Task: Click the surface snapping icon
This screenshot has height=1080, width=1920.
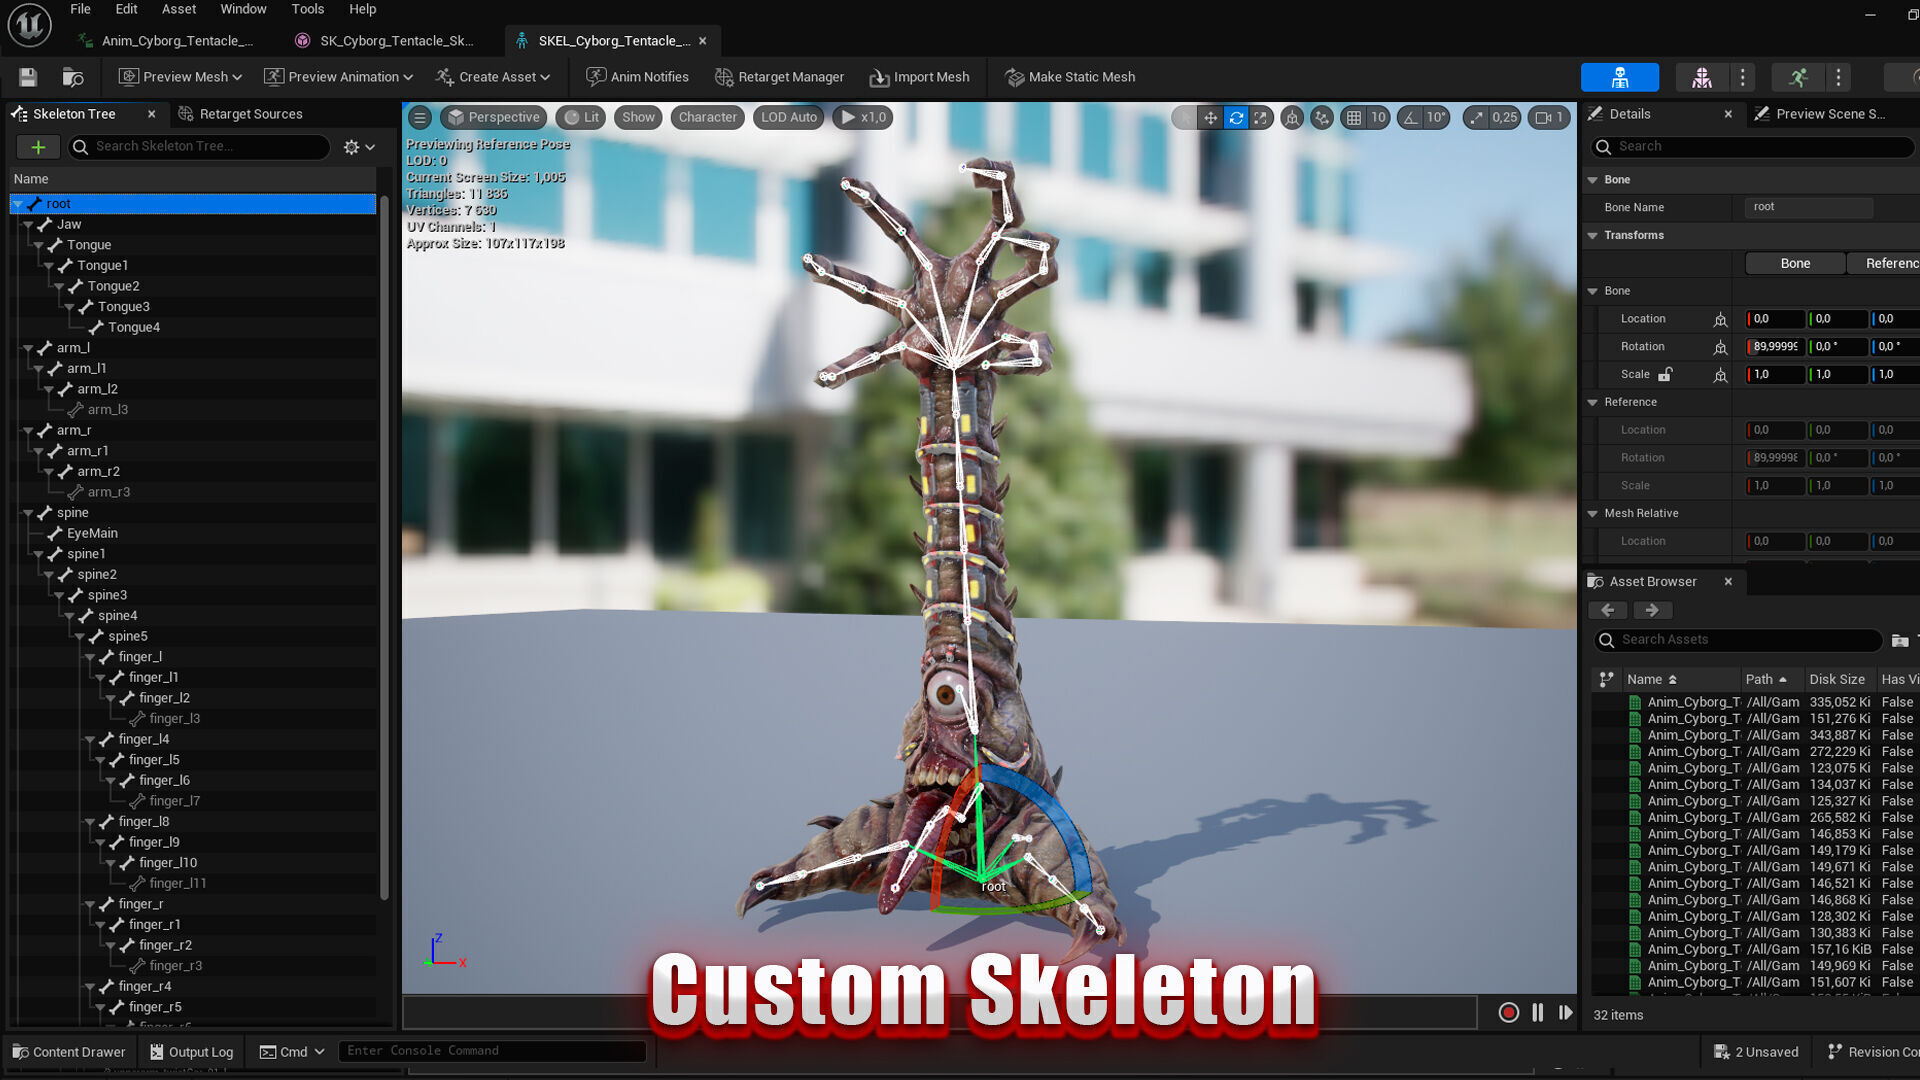Action: (1322, 117)
